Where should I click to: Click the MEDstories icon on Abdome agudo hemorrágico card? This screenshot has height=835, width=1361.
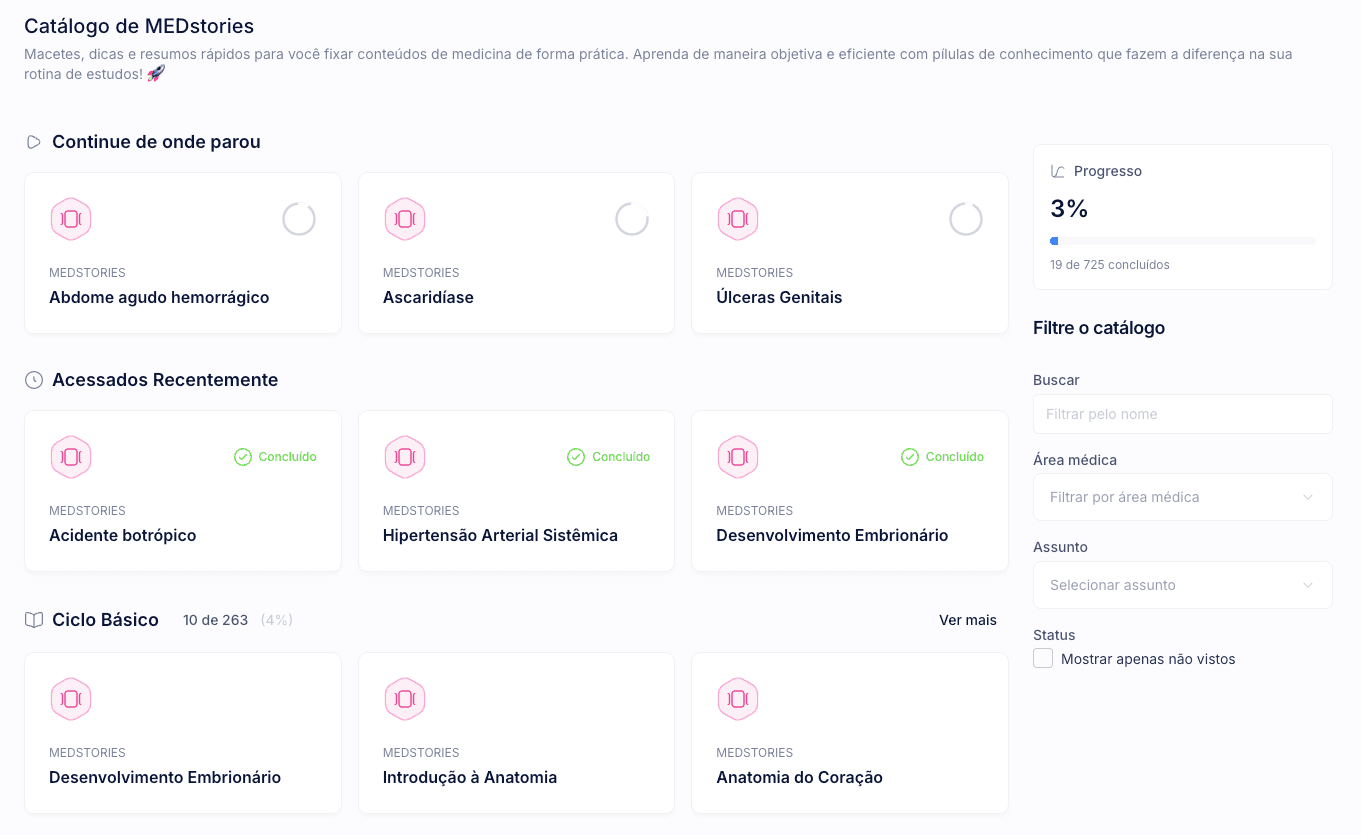pos(71,218)
